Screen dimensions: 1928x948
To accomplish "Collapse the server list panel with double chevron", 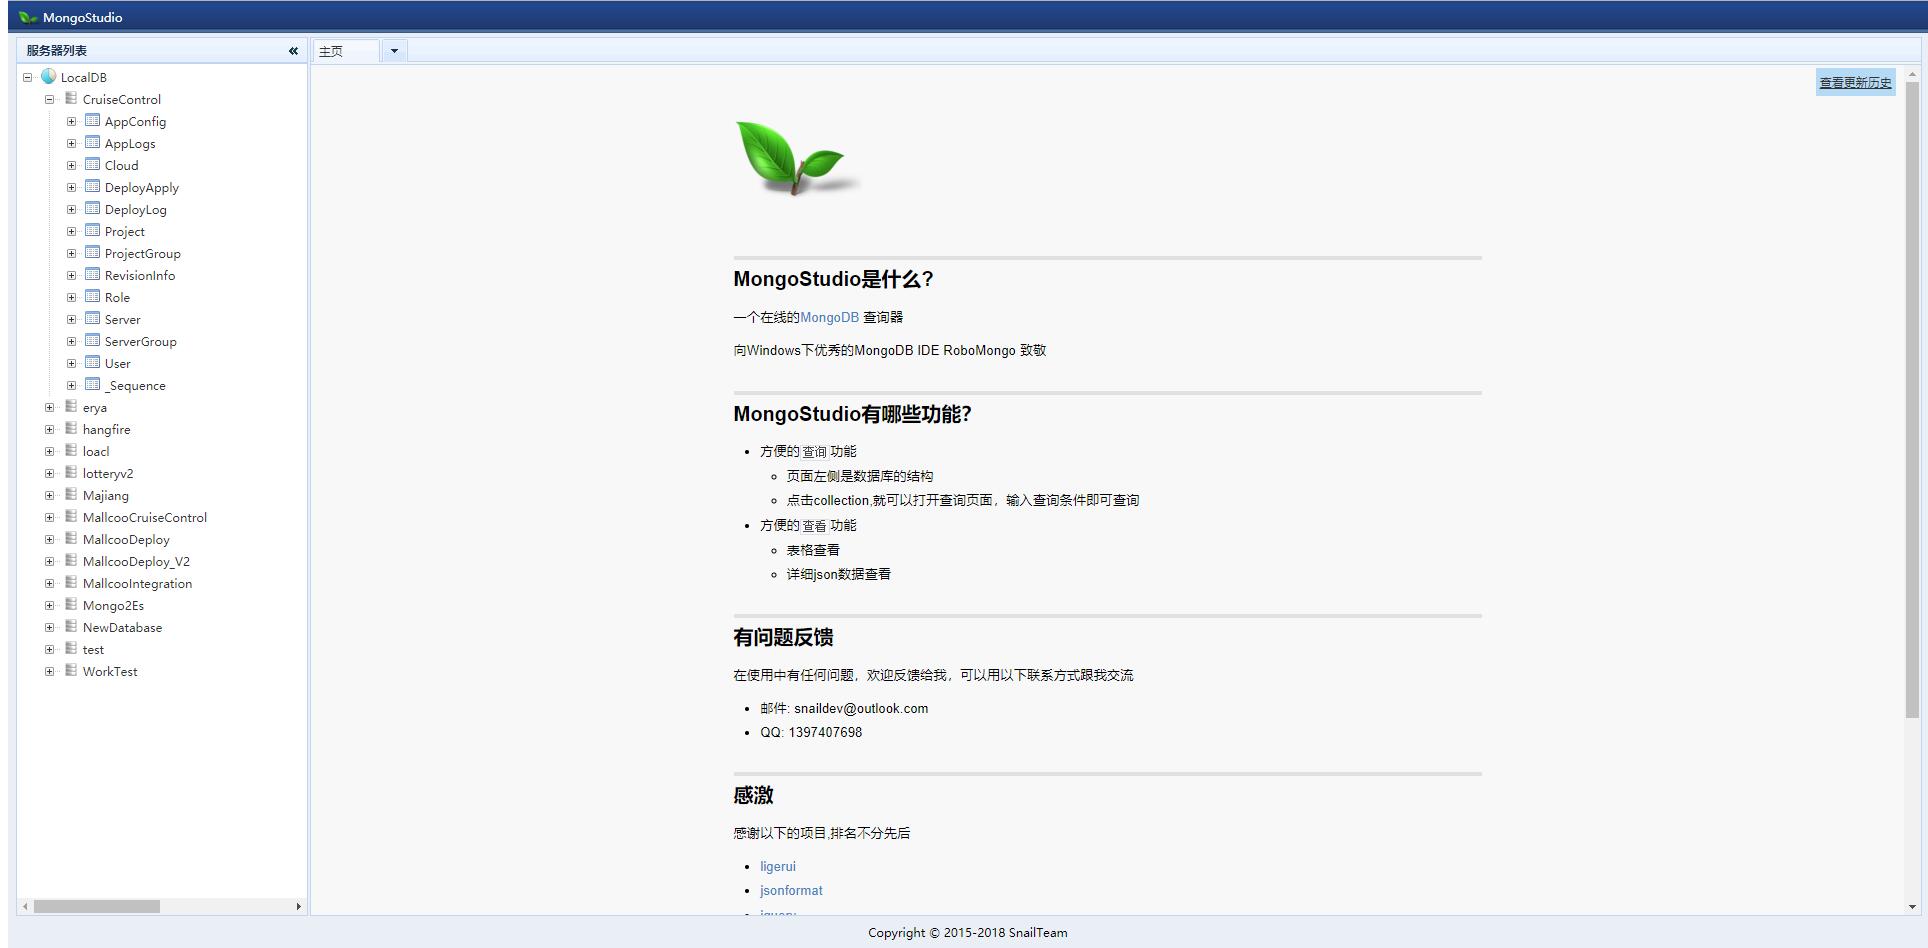I will 293,51.
